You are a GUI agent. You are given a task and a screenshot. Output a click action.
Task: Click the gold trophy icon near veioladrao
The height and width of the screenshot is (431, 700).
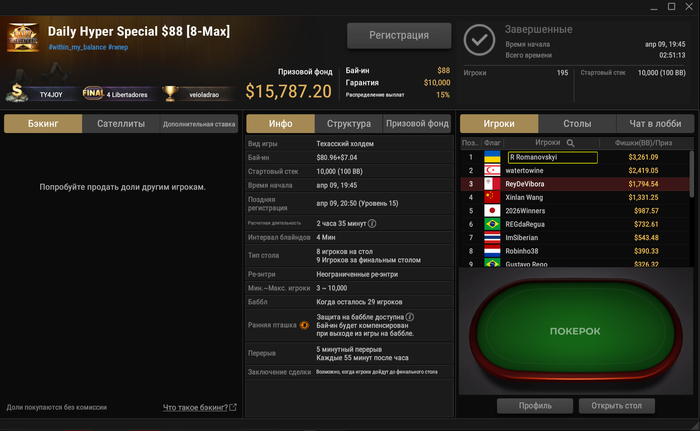click(170, 93)
